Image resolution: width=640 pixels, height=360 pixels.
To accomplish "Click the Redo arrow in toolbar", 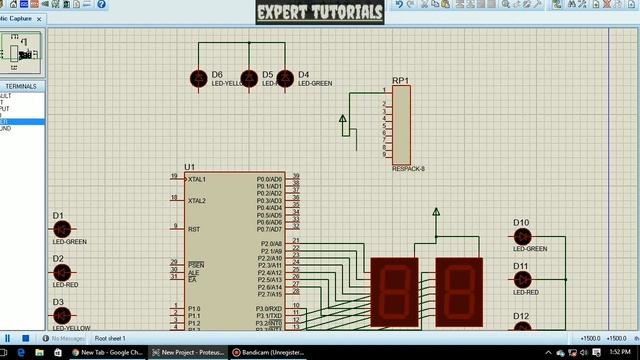I will click(x=410, y=4).
